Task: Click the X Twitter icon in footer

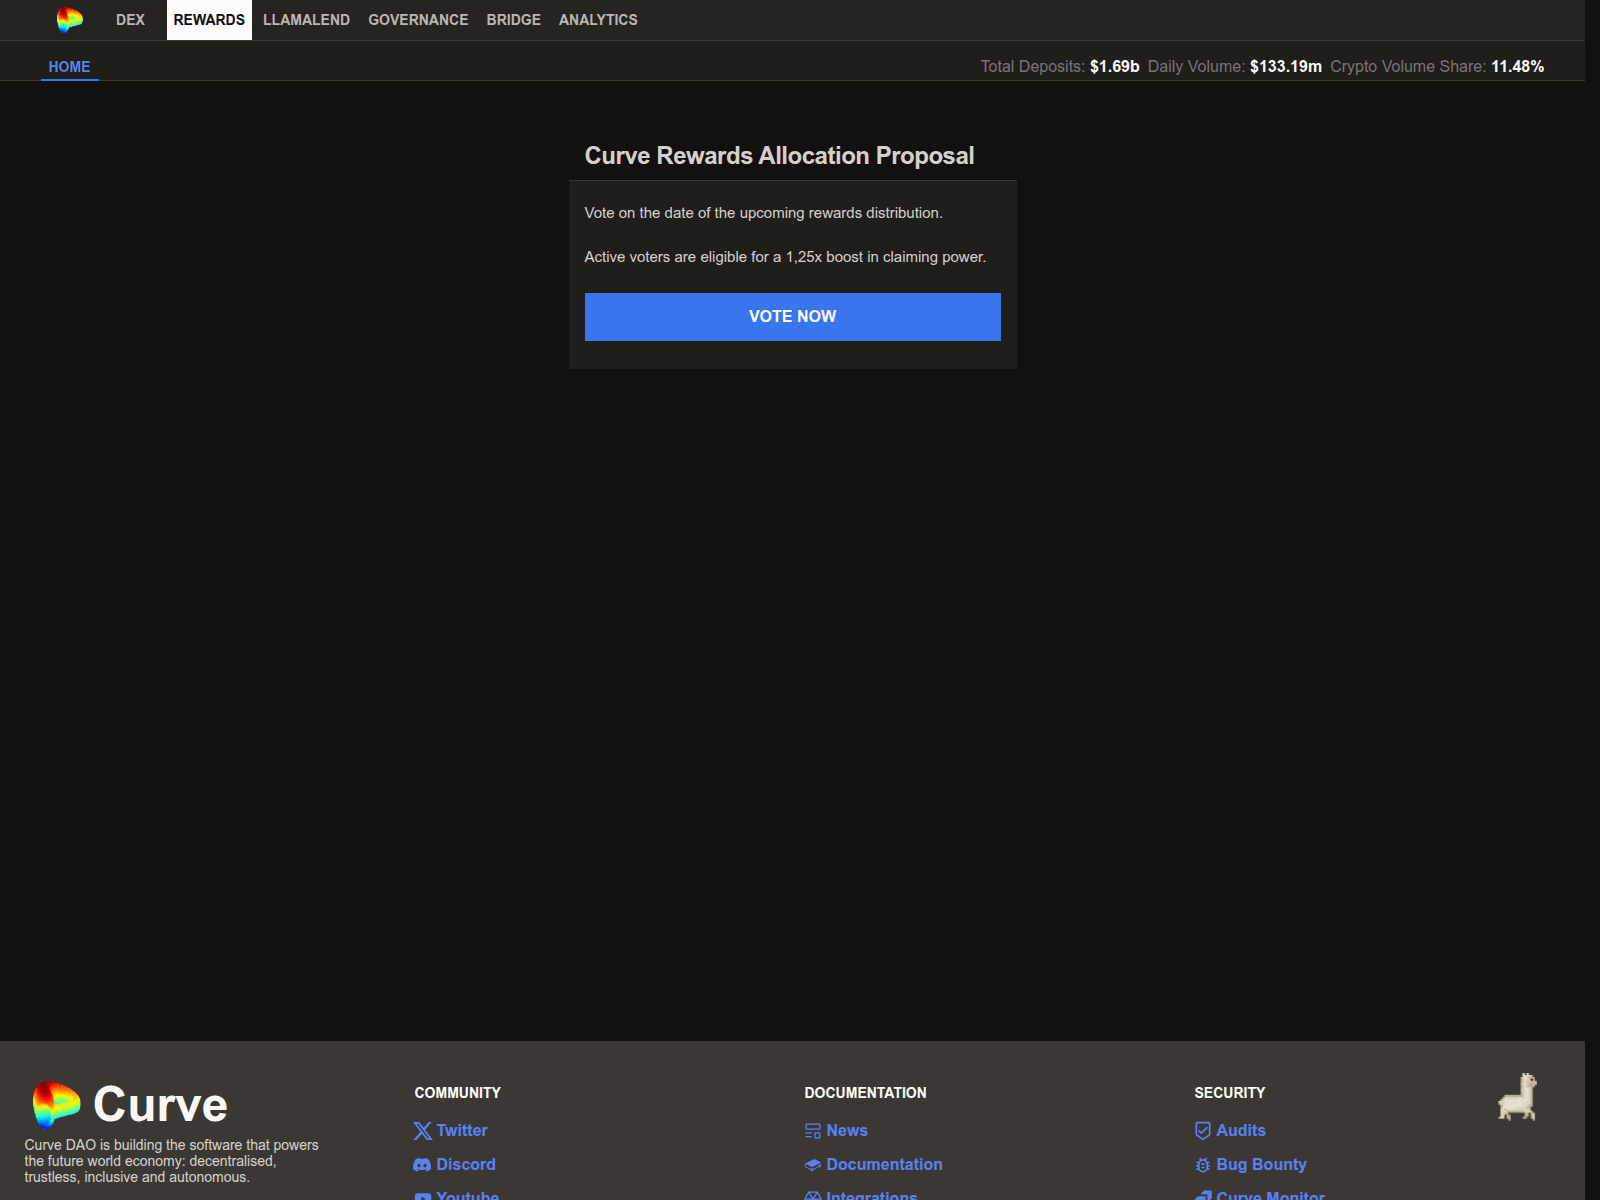Action: click(x=423, y=1131)
